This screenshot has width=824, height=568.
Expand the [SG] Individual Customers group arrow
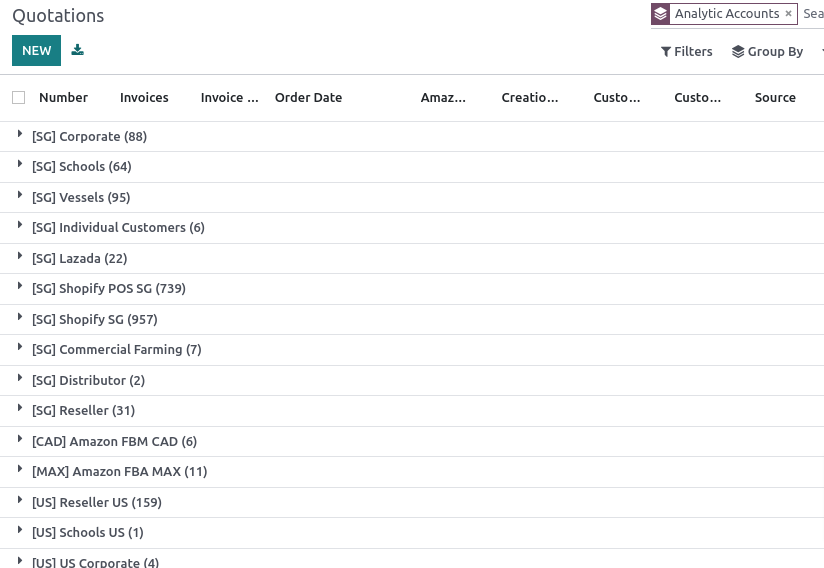(19, 224)
